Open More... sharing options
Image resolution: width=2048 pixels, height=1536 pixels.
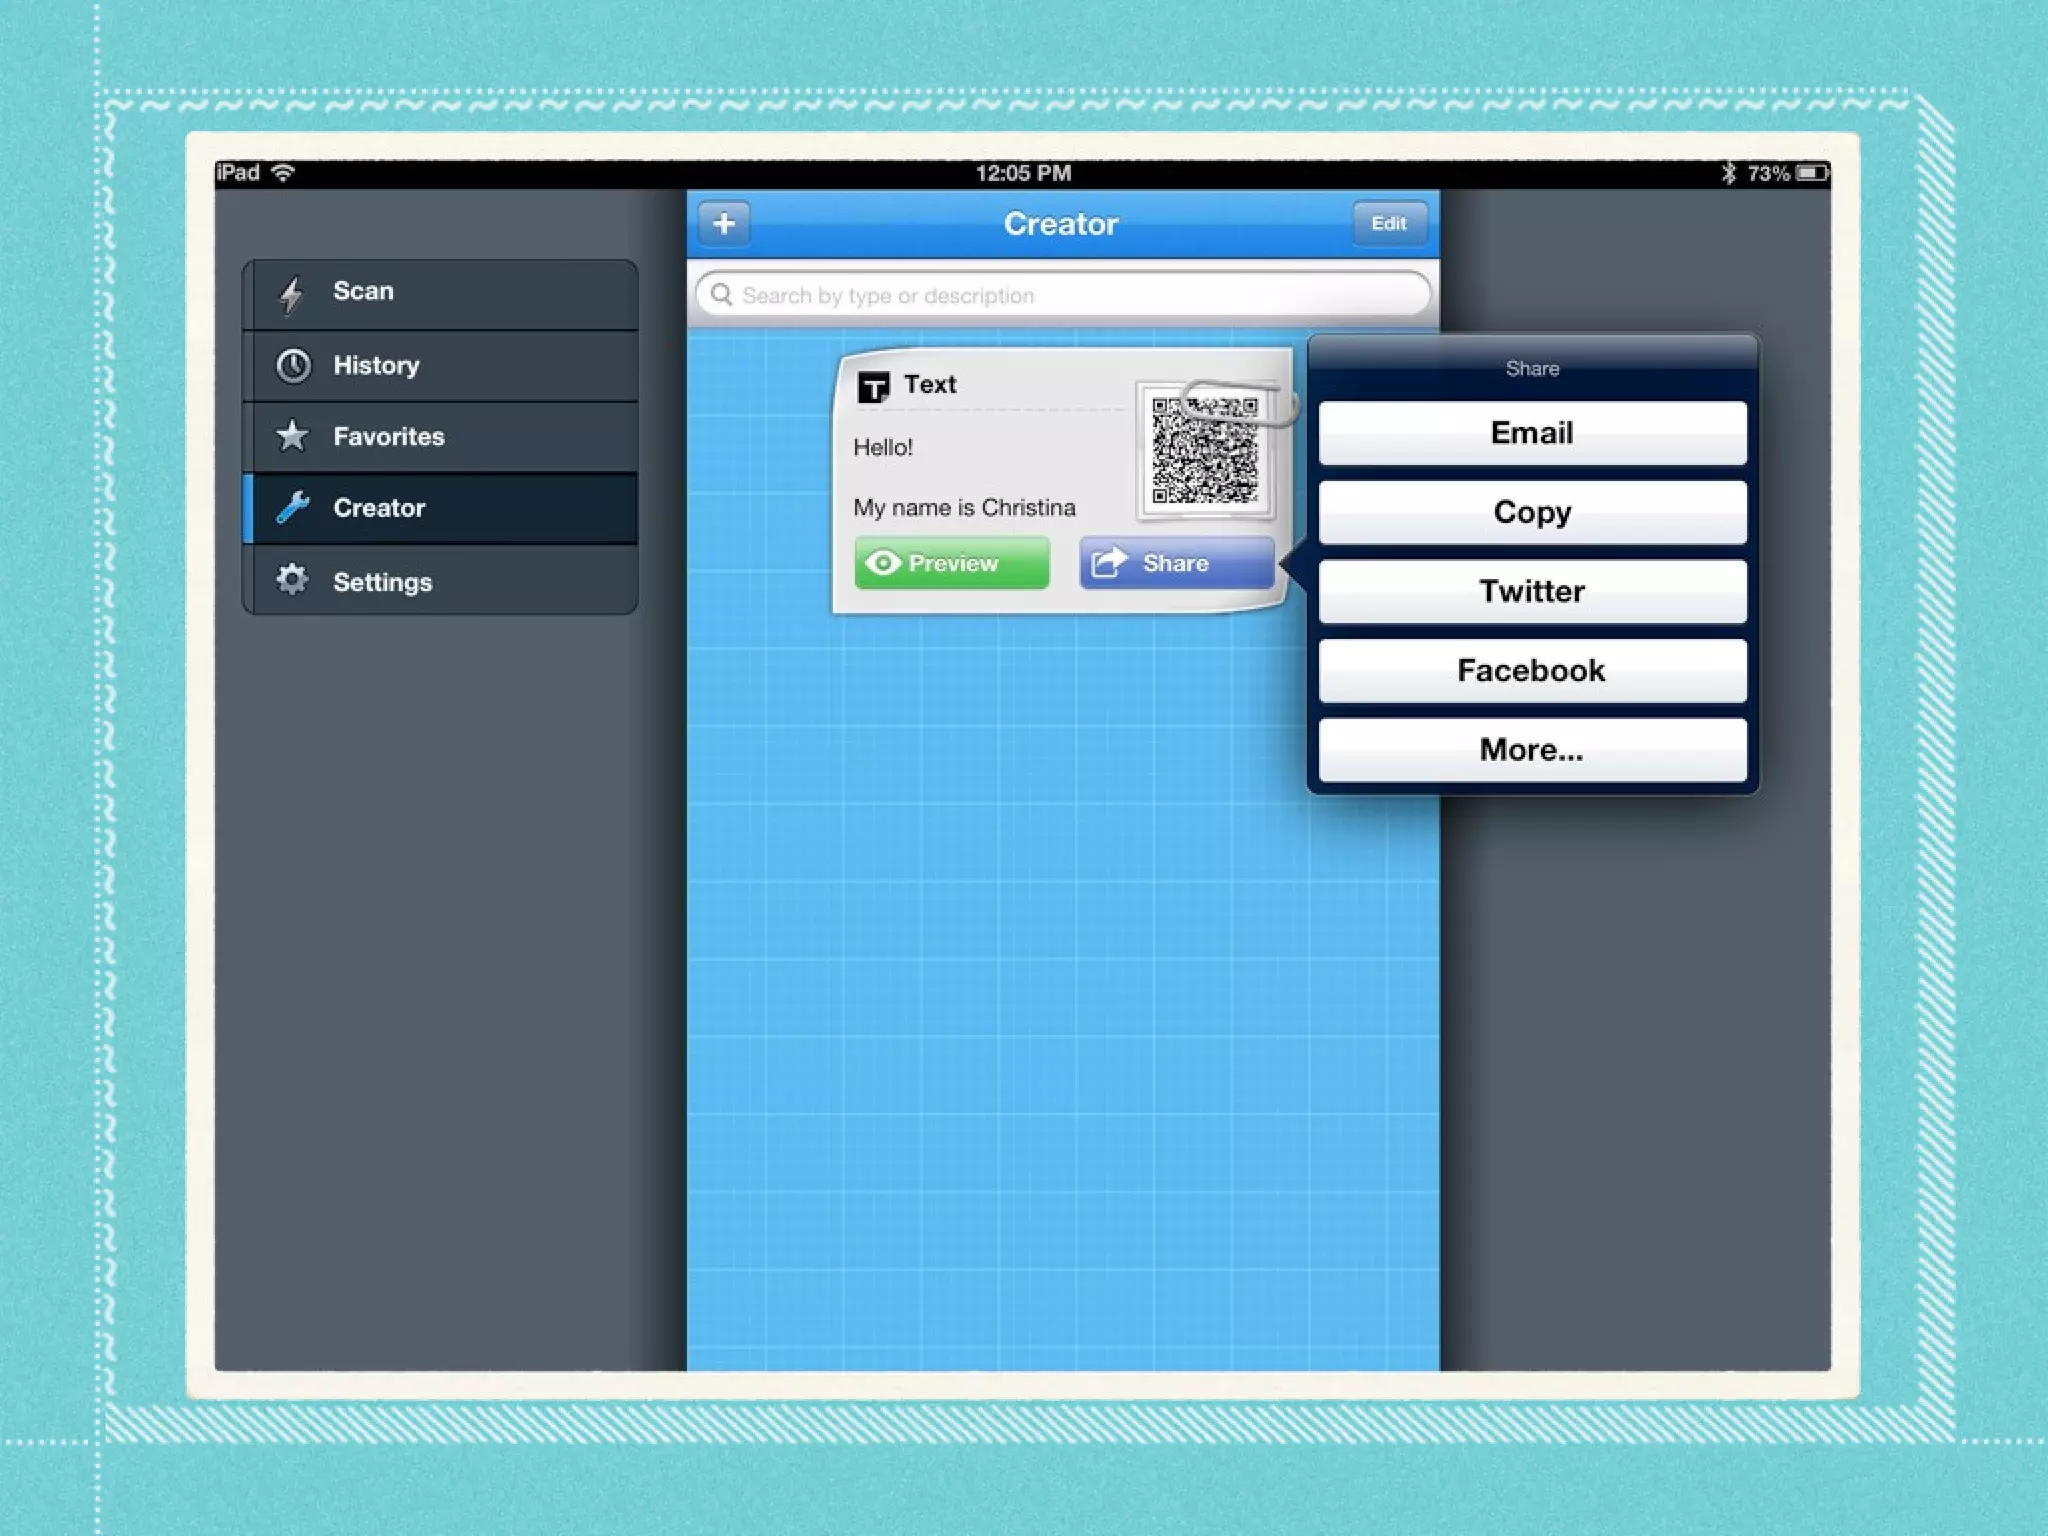(x=1531, y=749)
